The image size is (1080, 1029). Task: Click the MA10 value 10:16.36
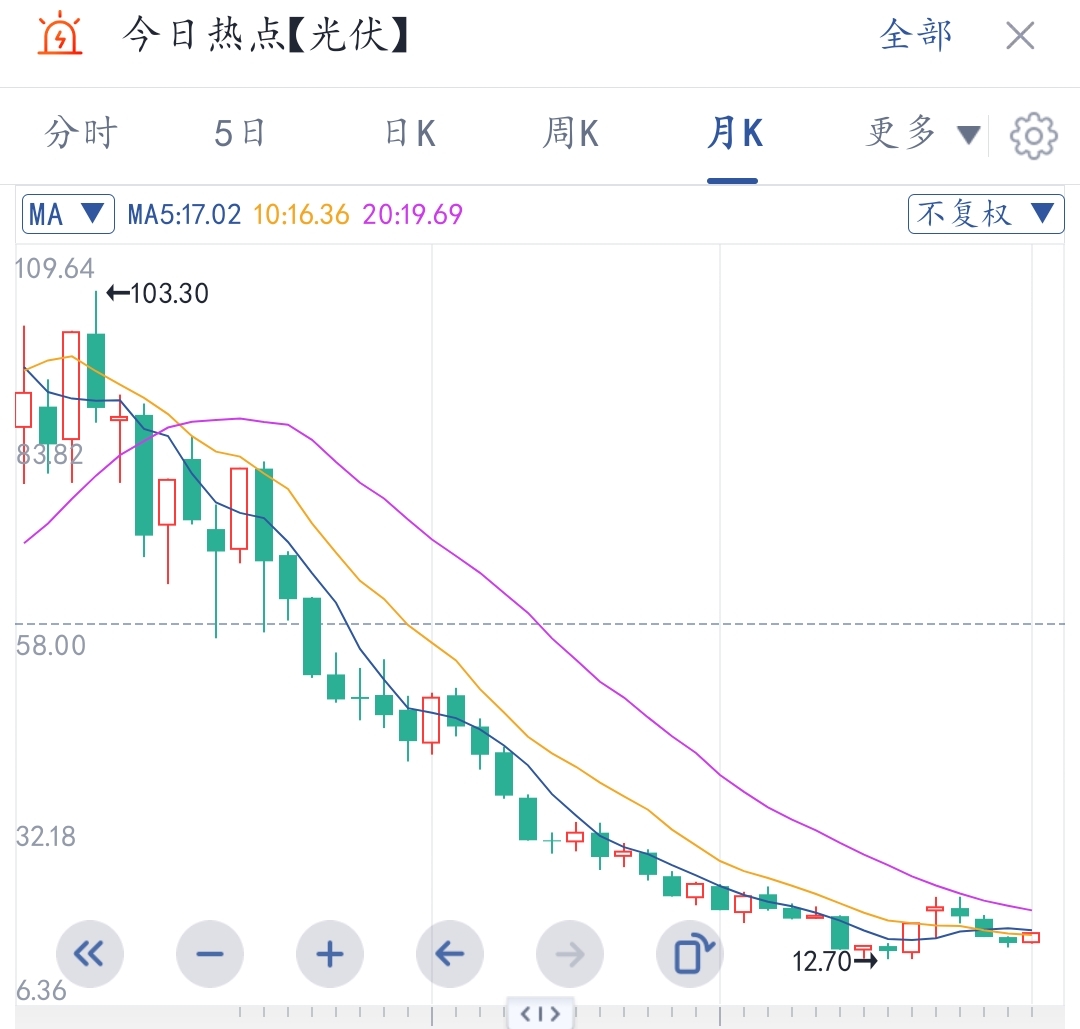(301, 215)
